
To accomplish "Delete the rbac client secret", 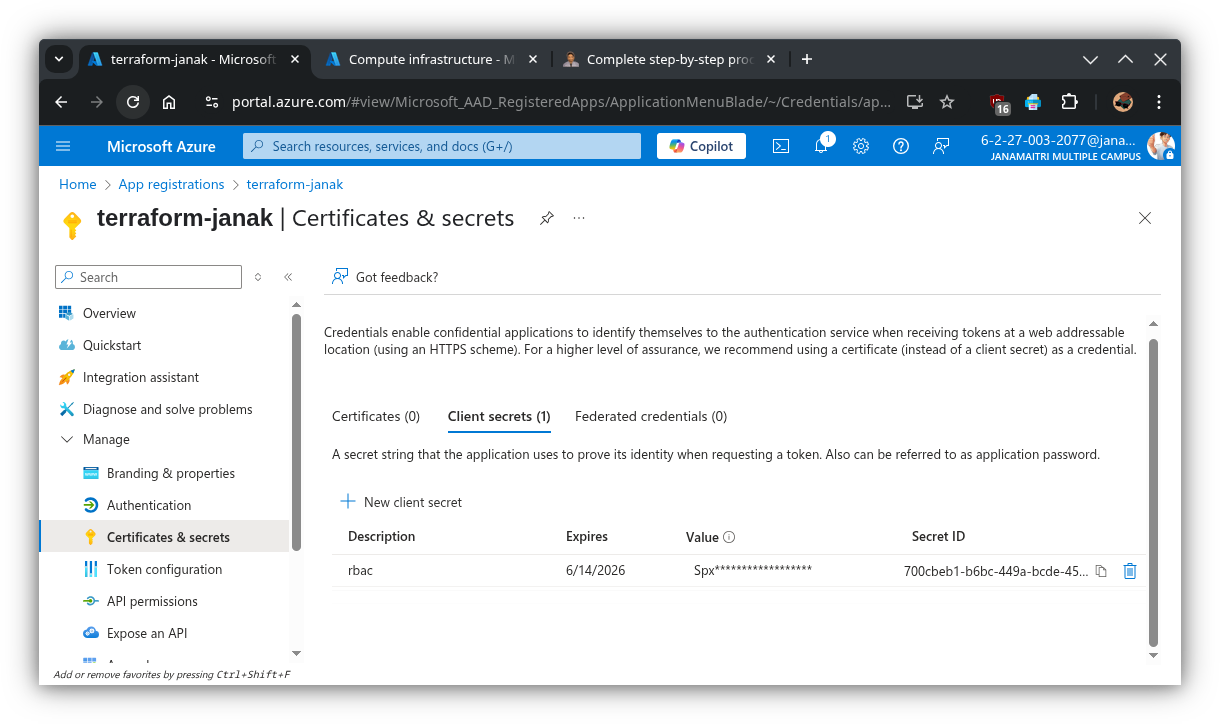I will click(x=1130, y=572).
